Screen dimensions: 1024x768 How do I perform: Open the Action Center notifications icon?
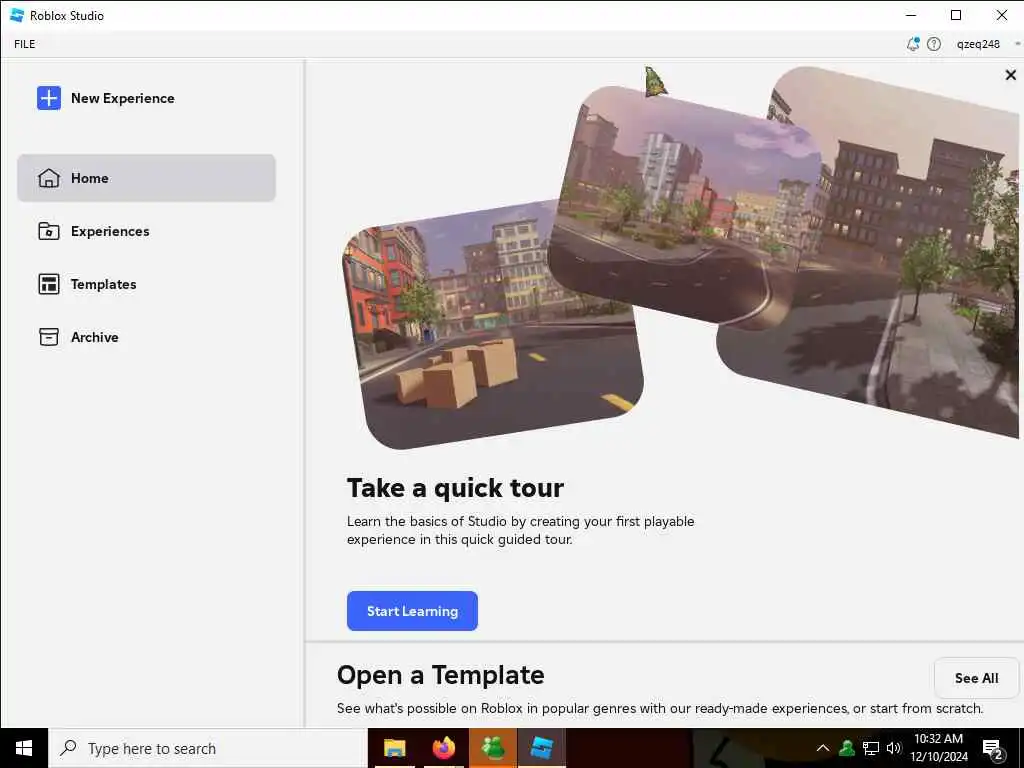(993, 748)
